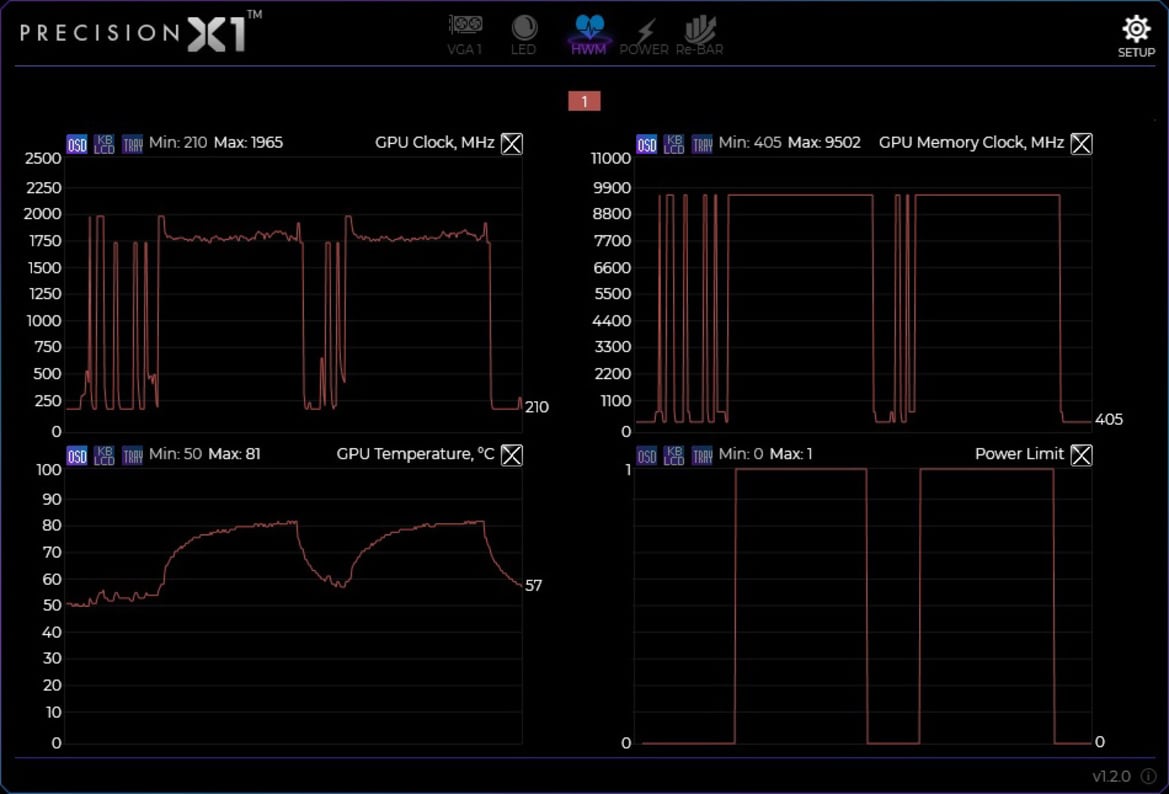Close the Power Limit graph
Screen dimensions: 1169x794
pyautogui.click(x=1081, y=455)
